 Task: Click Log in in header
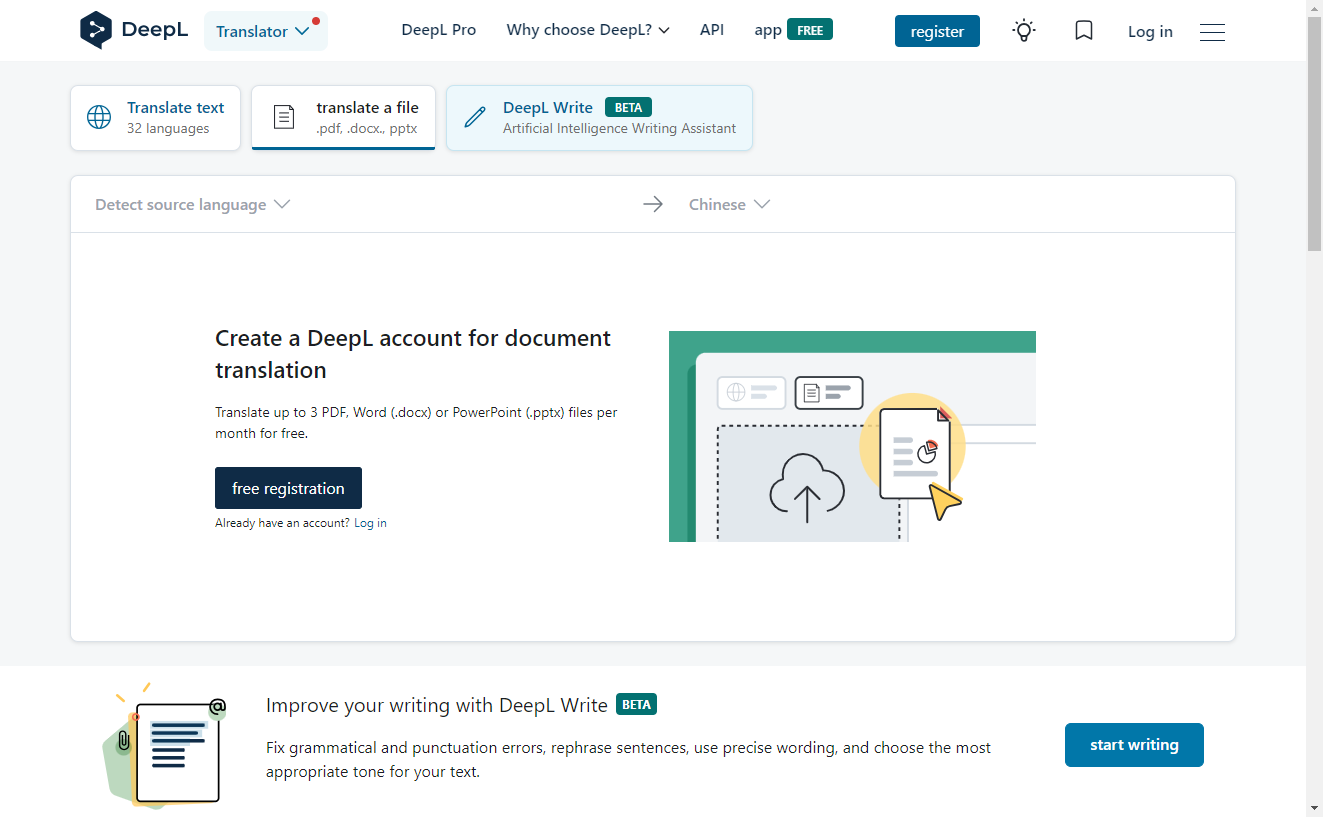pyautogui.click(x=1150, y=32)
